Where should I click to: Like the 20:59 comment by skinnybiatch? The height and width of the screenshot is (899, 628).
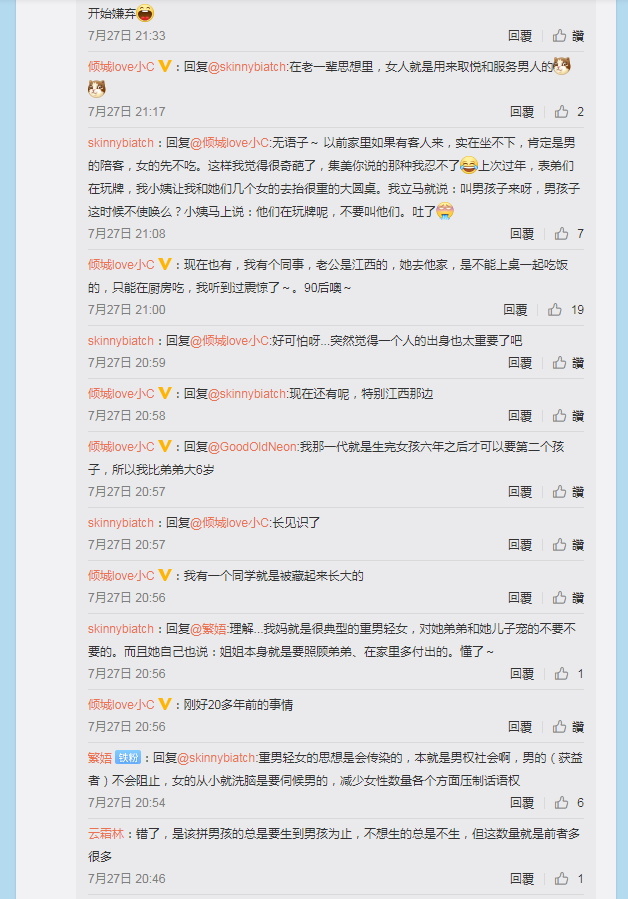pyautogui.click(x=568, y=363)
